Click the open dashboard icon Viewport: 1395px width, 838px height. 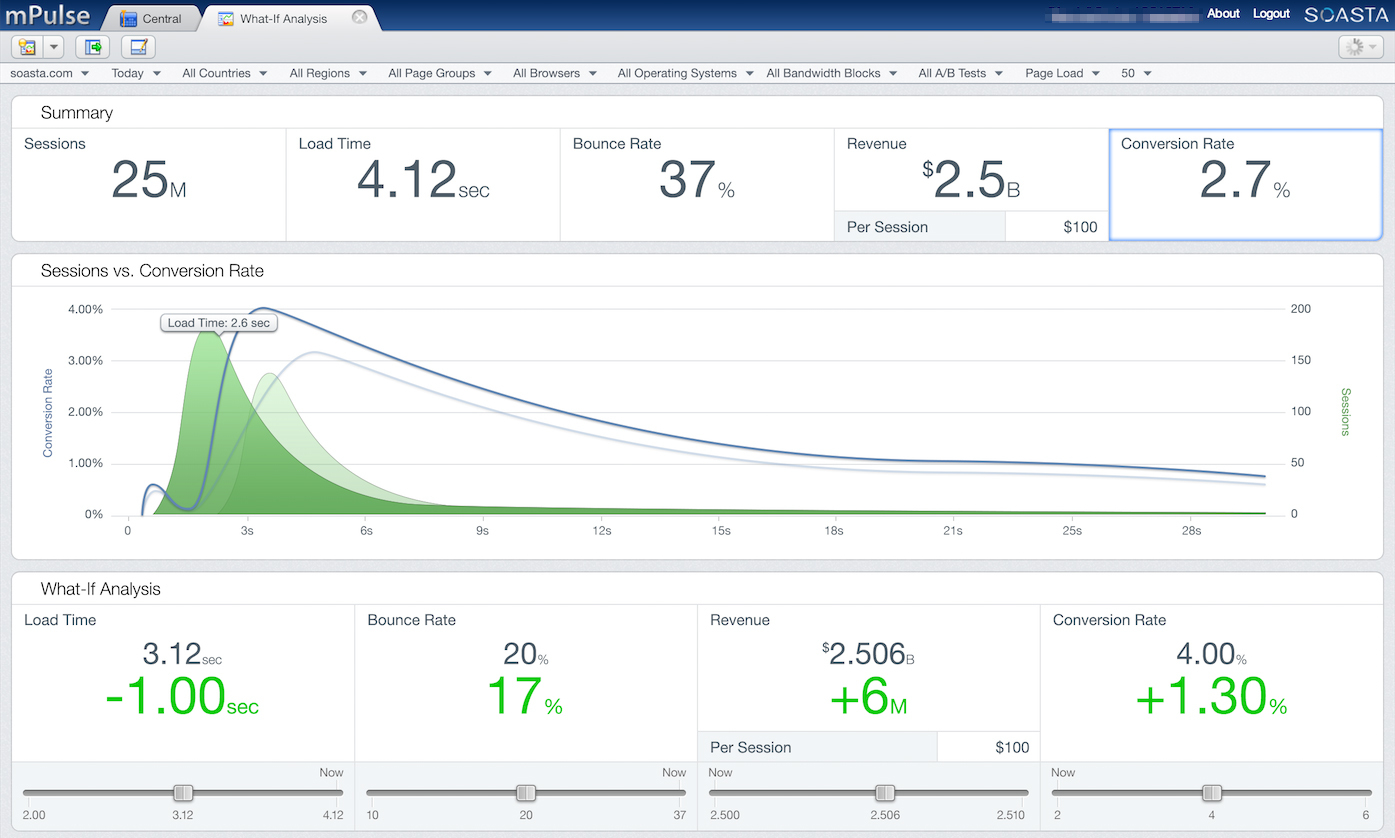click(x=92, y=46)
